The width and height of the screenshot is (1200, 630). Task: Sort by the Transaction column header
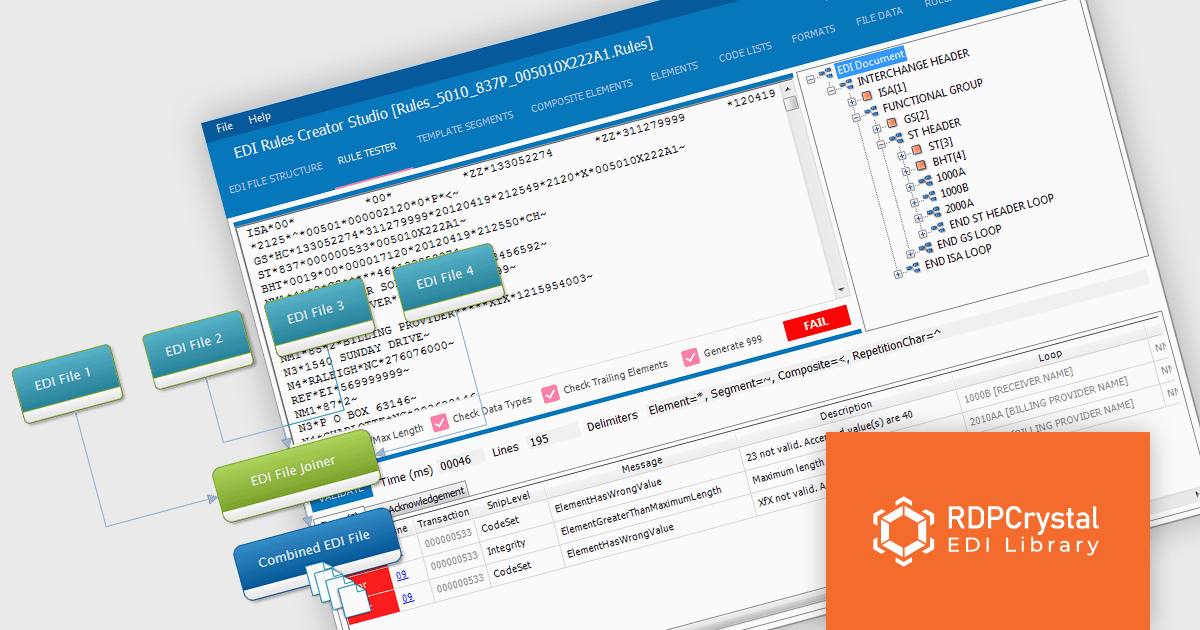[443, 520]
